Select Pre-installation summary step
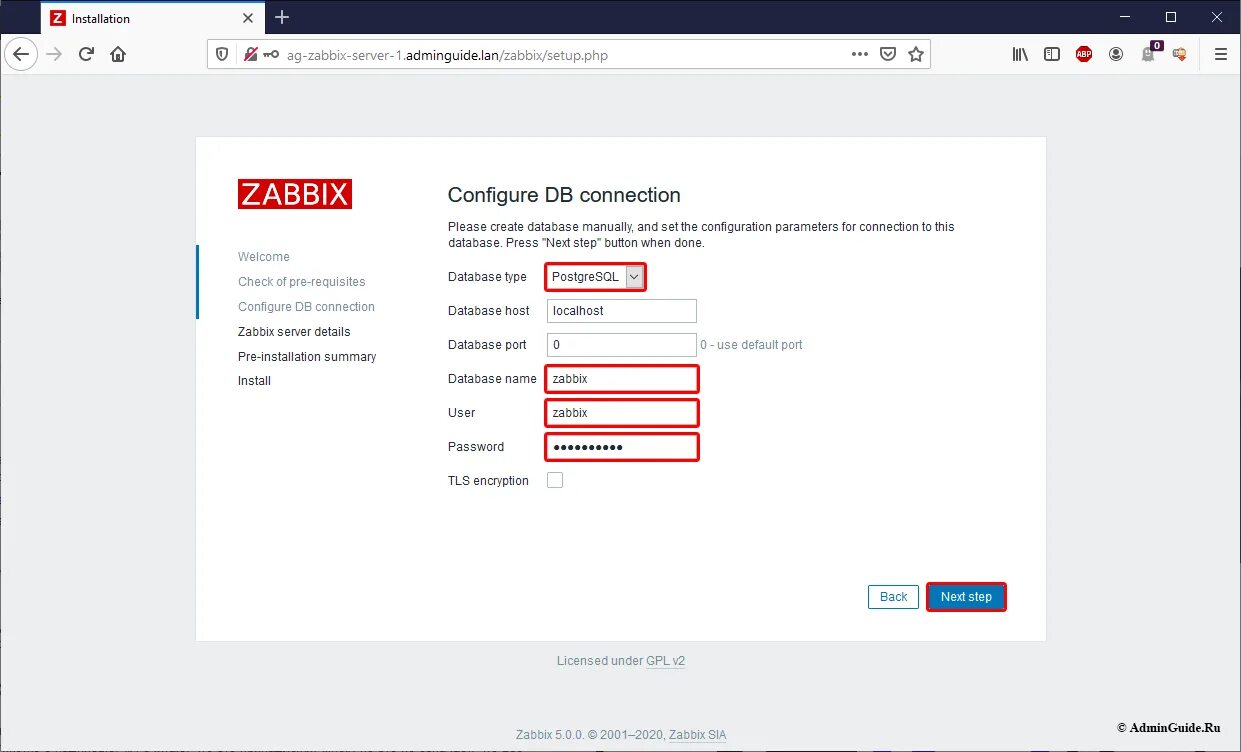The width and height of the screenshot is (1241, 752). (307, 357)
